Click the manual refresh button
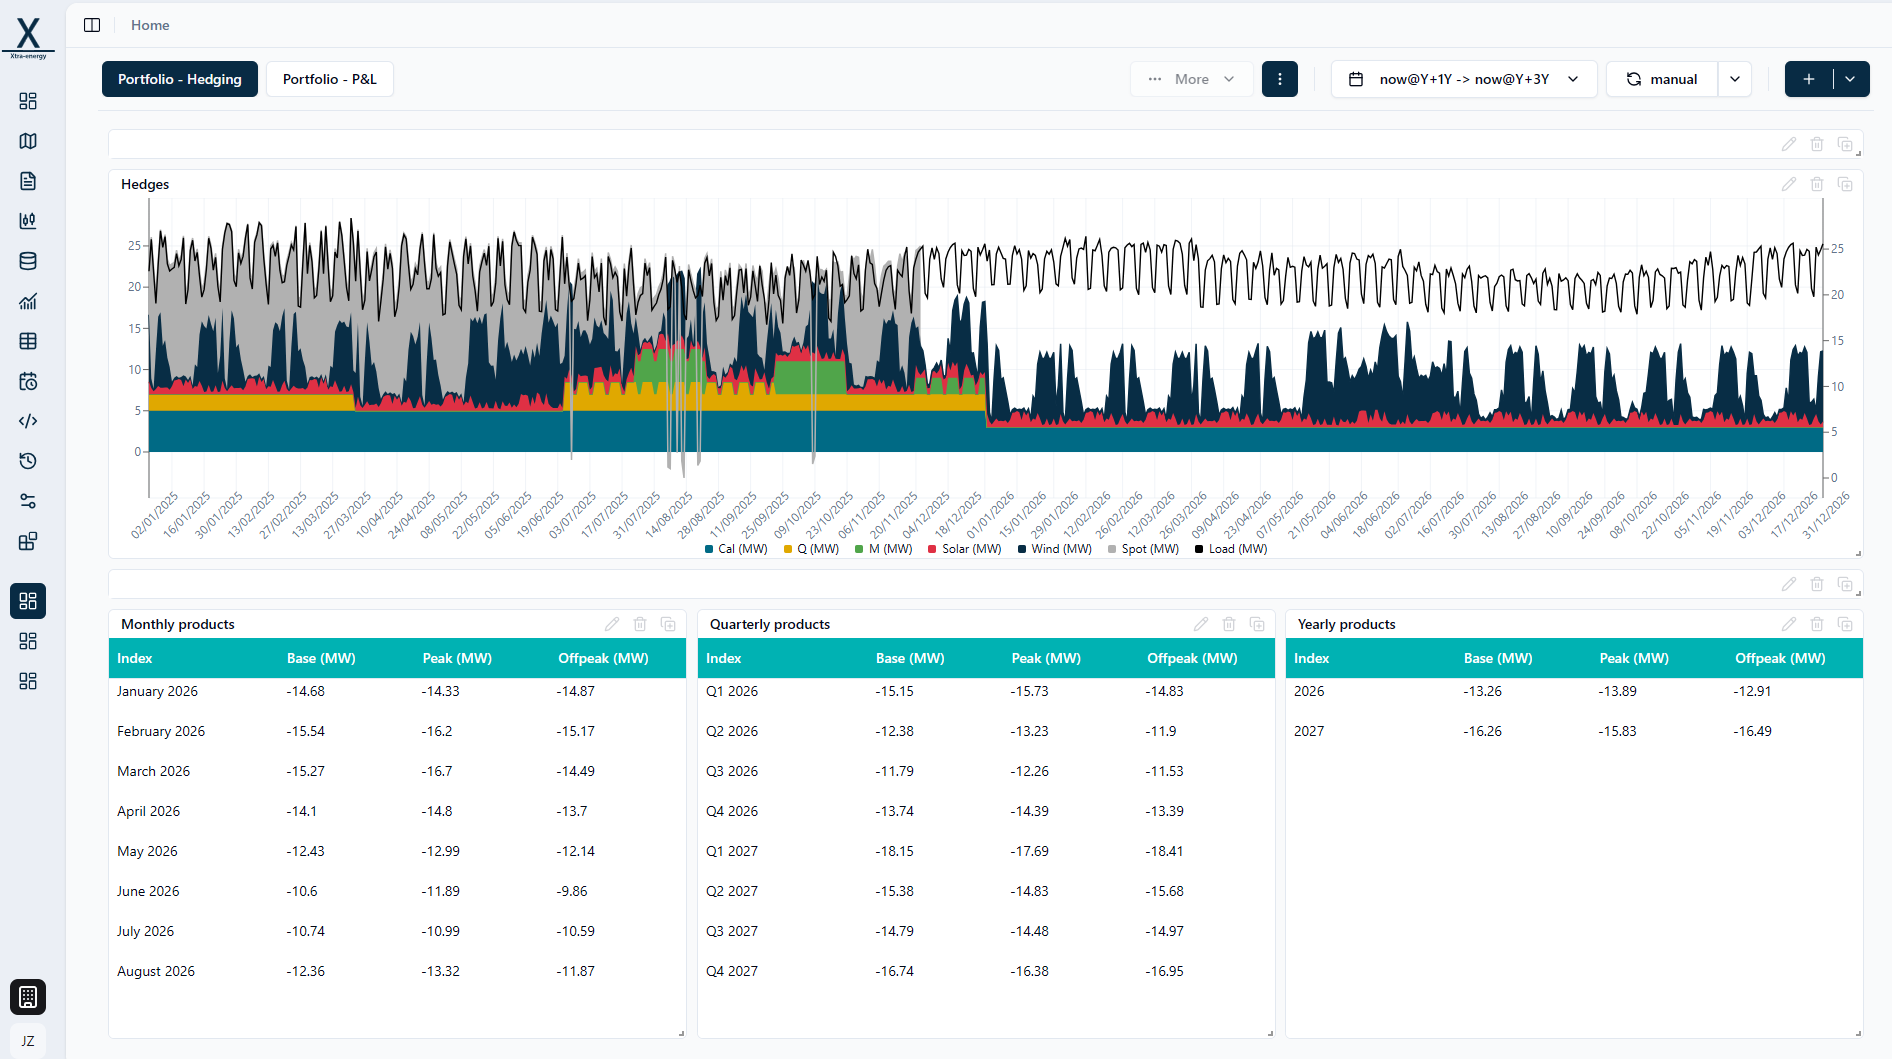This screenshot has height=1059, width=1892. click(1661, 79)
